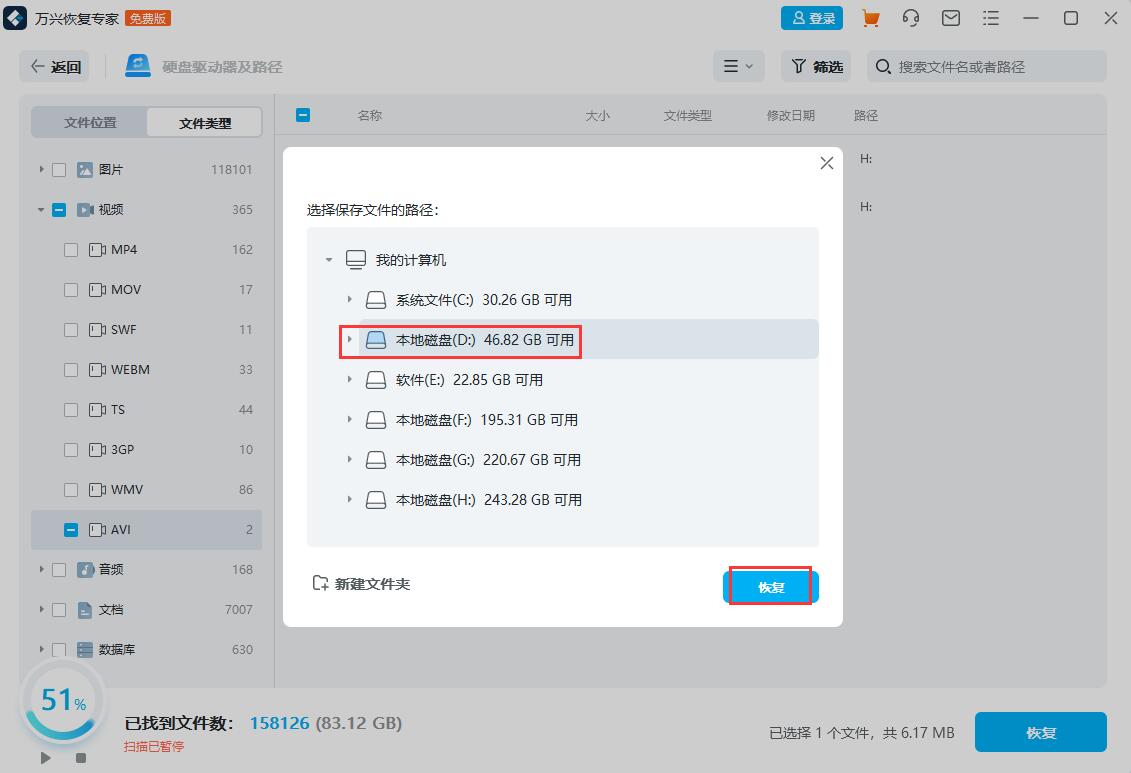Close the save path dialog
1131x773 pixels.
click(827, 163)
